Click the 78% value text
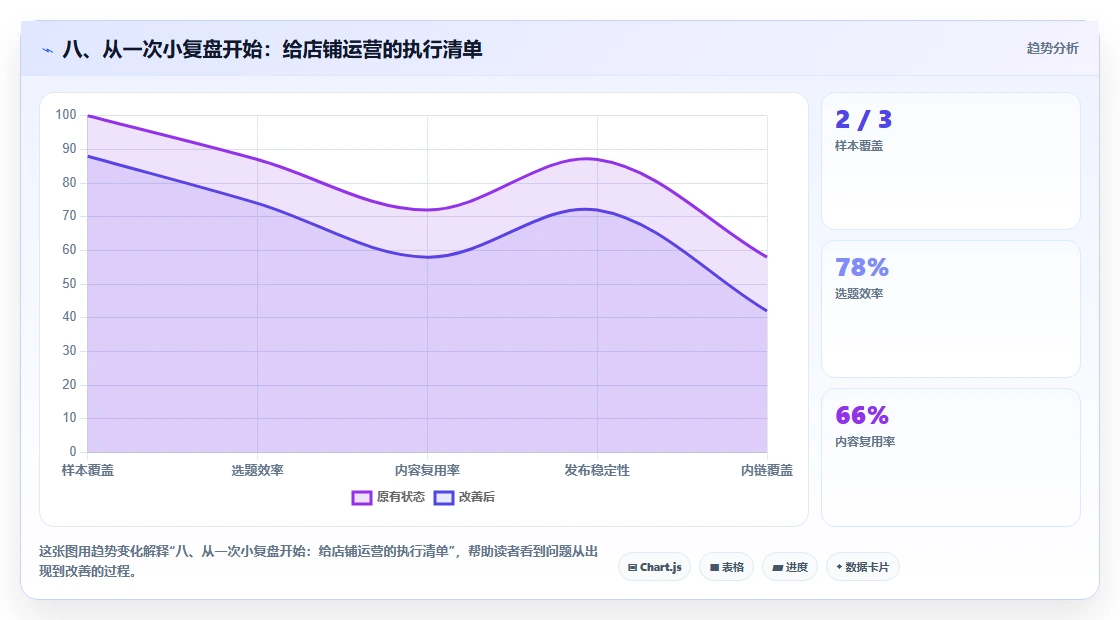 [862, 267]
